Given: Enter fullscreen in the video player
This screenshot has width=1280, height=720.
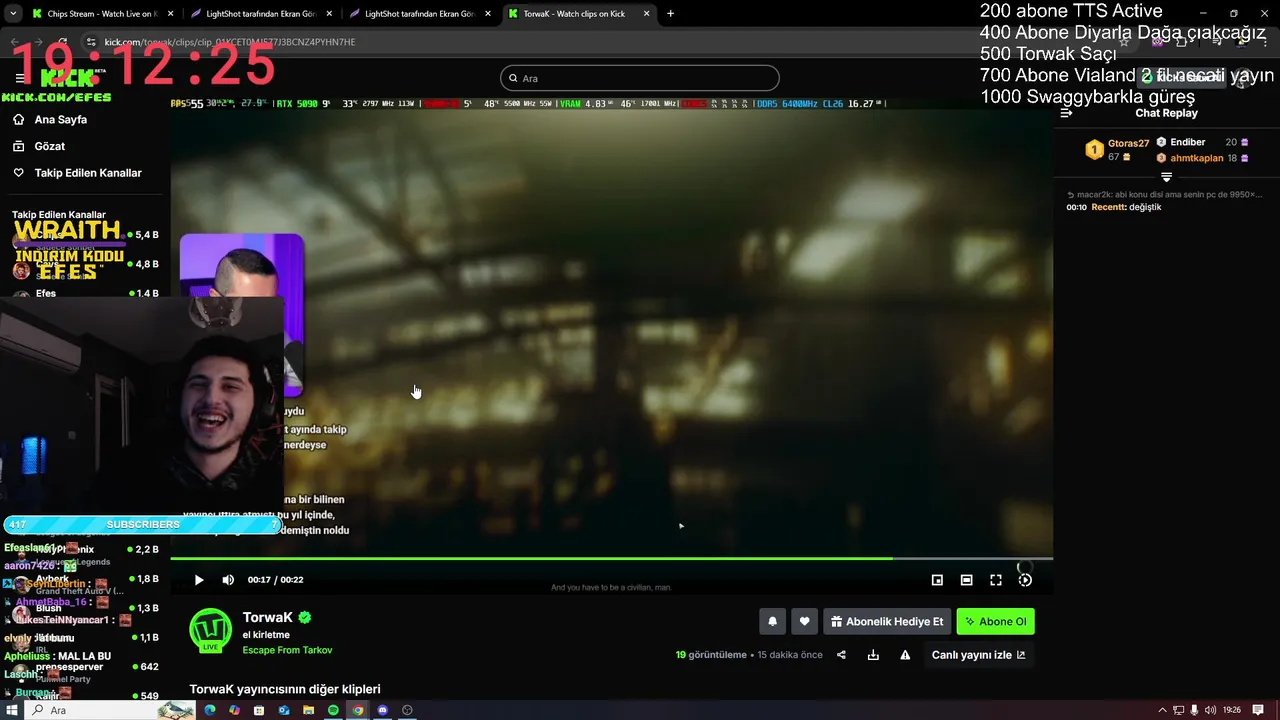Looking at the screenshot, I should point(996,580).
